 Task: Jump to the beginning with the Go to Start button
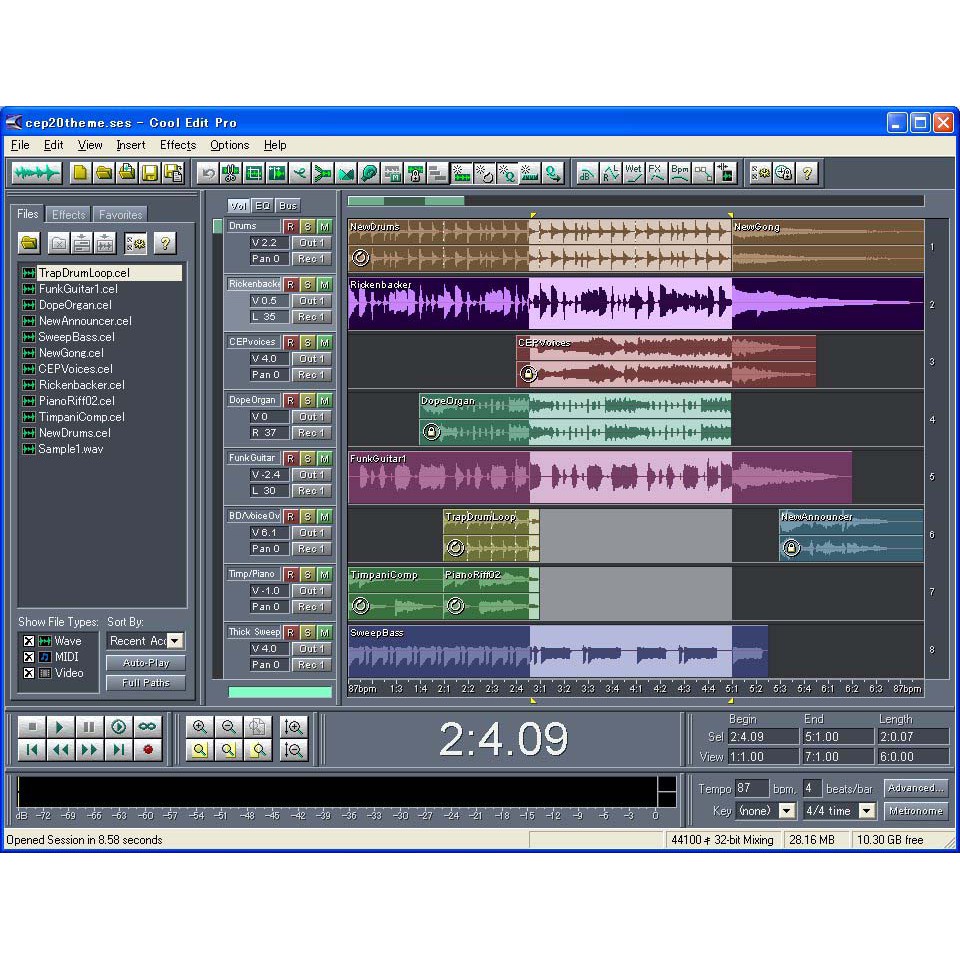pos(32,749)
